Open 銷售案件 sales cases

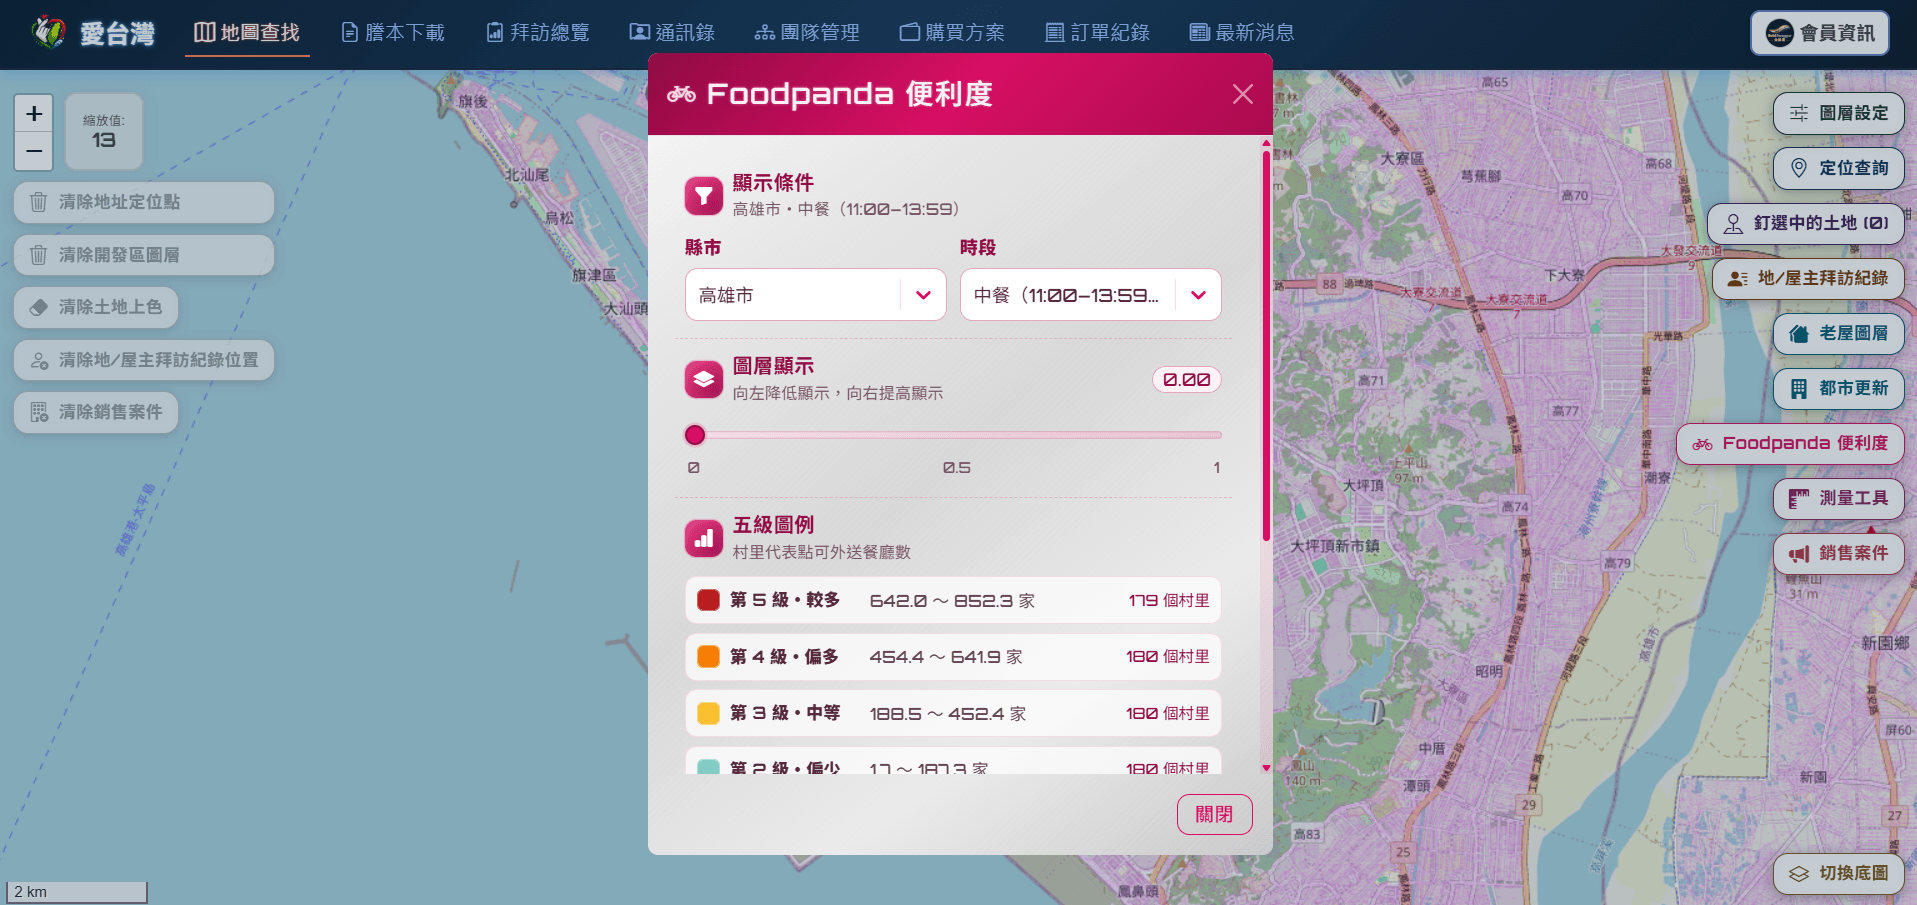pyautogui.click(x=1838, y=553)
